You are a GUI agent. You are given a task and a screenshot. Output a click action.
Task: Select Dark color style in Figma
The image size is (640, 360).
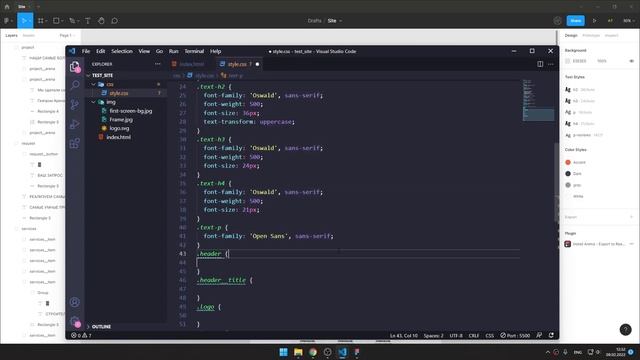point(573,173)
